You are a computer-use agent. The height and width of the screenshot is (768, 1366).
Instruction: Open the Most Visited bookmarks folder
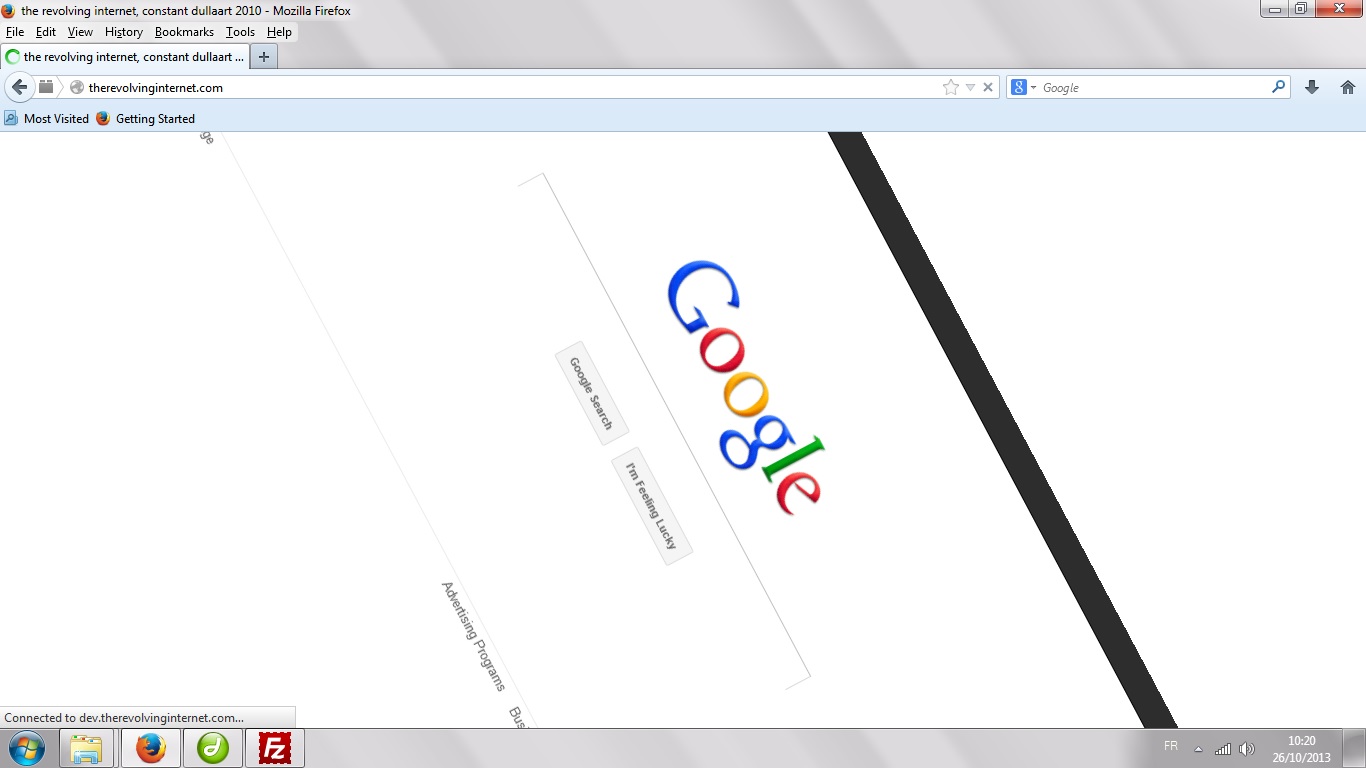point(47,118)
